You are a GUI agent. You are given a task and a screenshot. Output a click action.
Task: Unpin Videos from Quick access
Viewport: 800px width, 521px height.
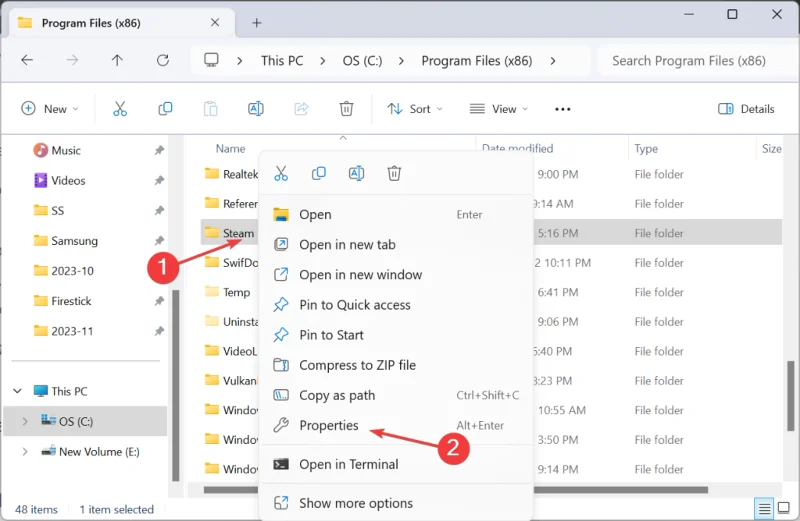click(x=159, y=180)
